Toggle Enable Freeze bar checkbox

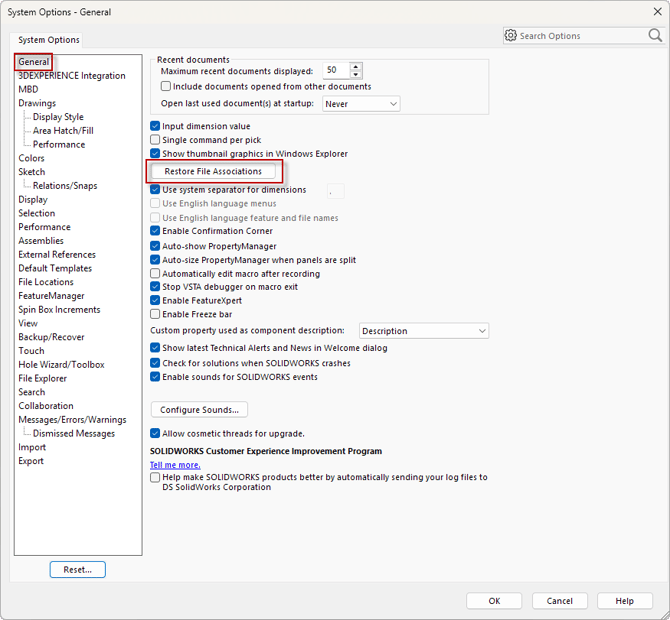155,314
